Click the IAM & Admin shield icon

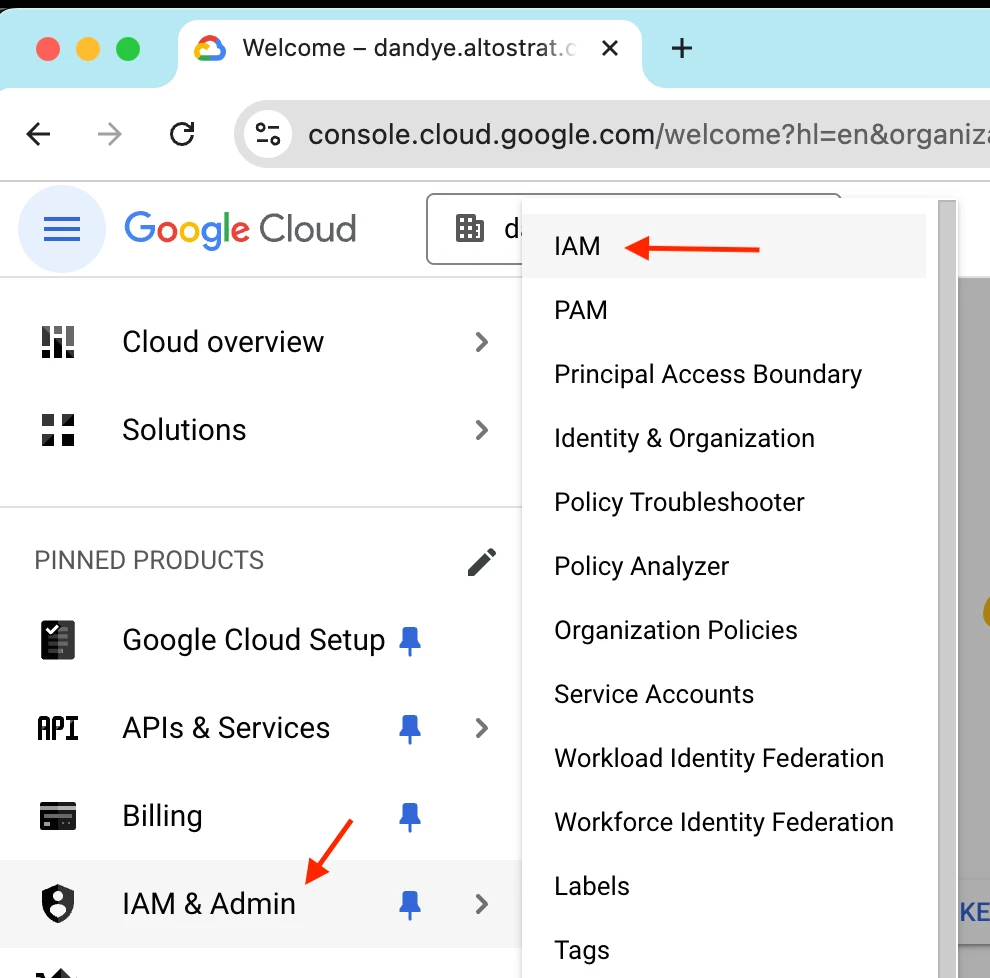pos(58,903)
